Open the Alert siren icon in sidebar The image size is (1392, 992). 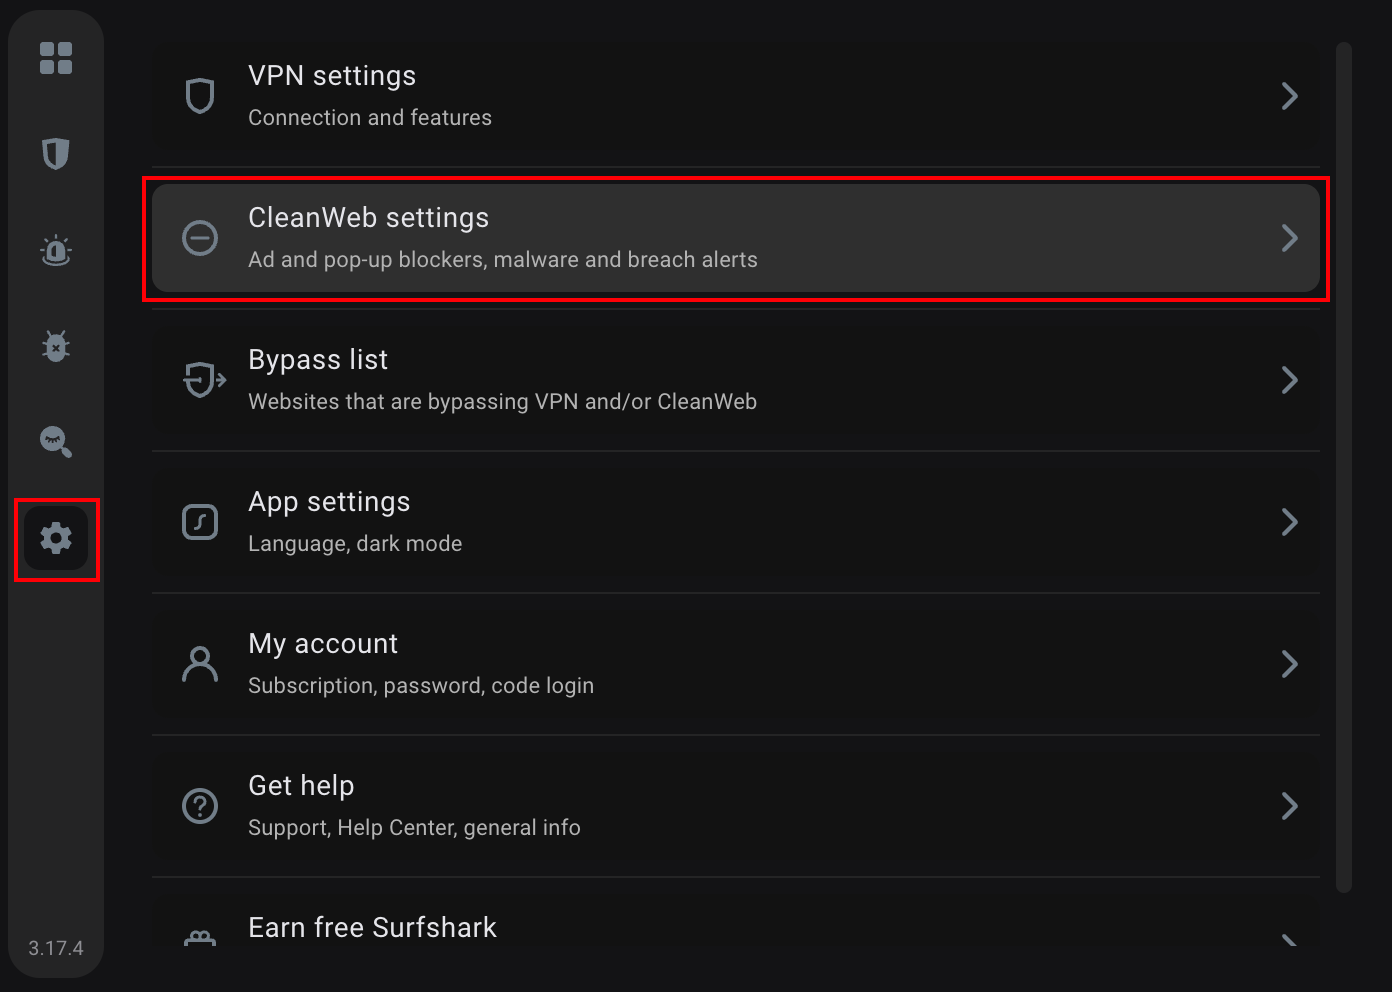click(x=56, y=250)
